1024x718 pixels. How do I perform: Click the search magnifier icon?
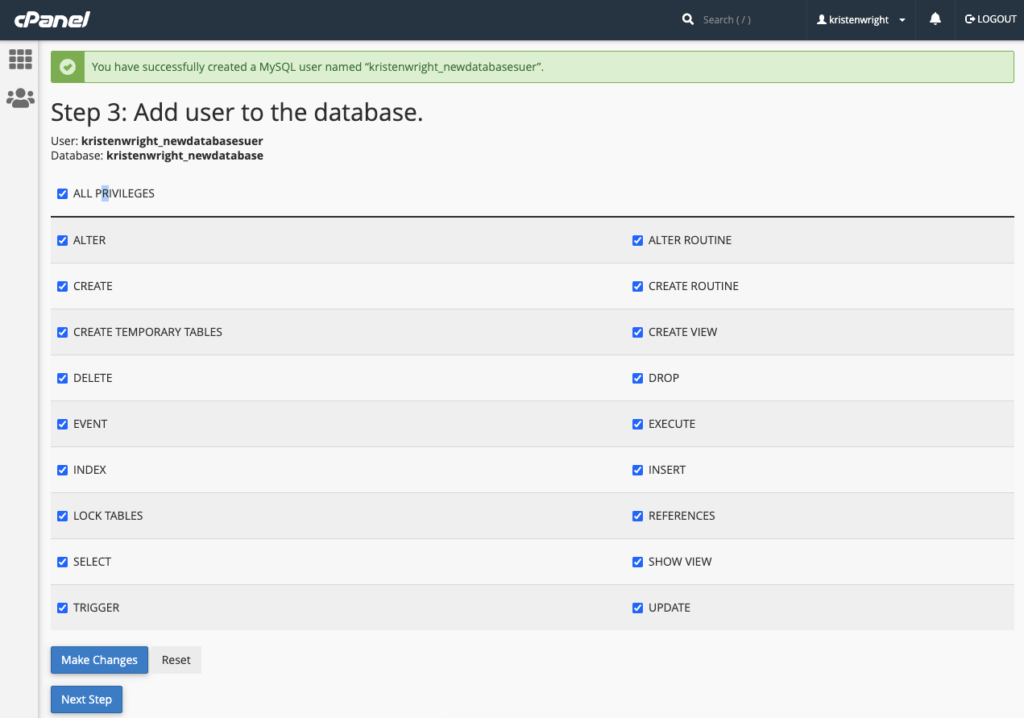tap(687, 19)
